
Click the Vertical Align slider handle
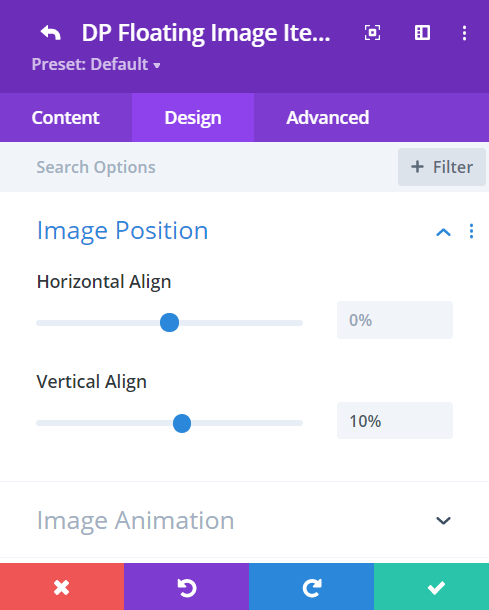[x=182, y=423]
